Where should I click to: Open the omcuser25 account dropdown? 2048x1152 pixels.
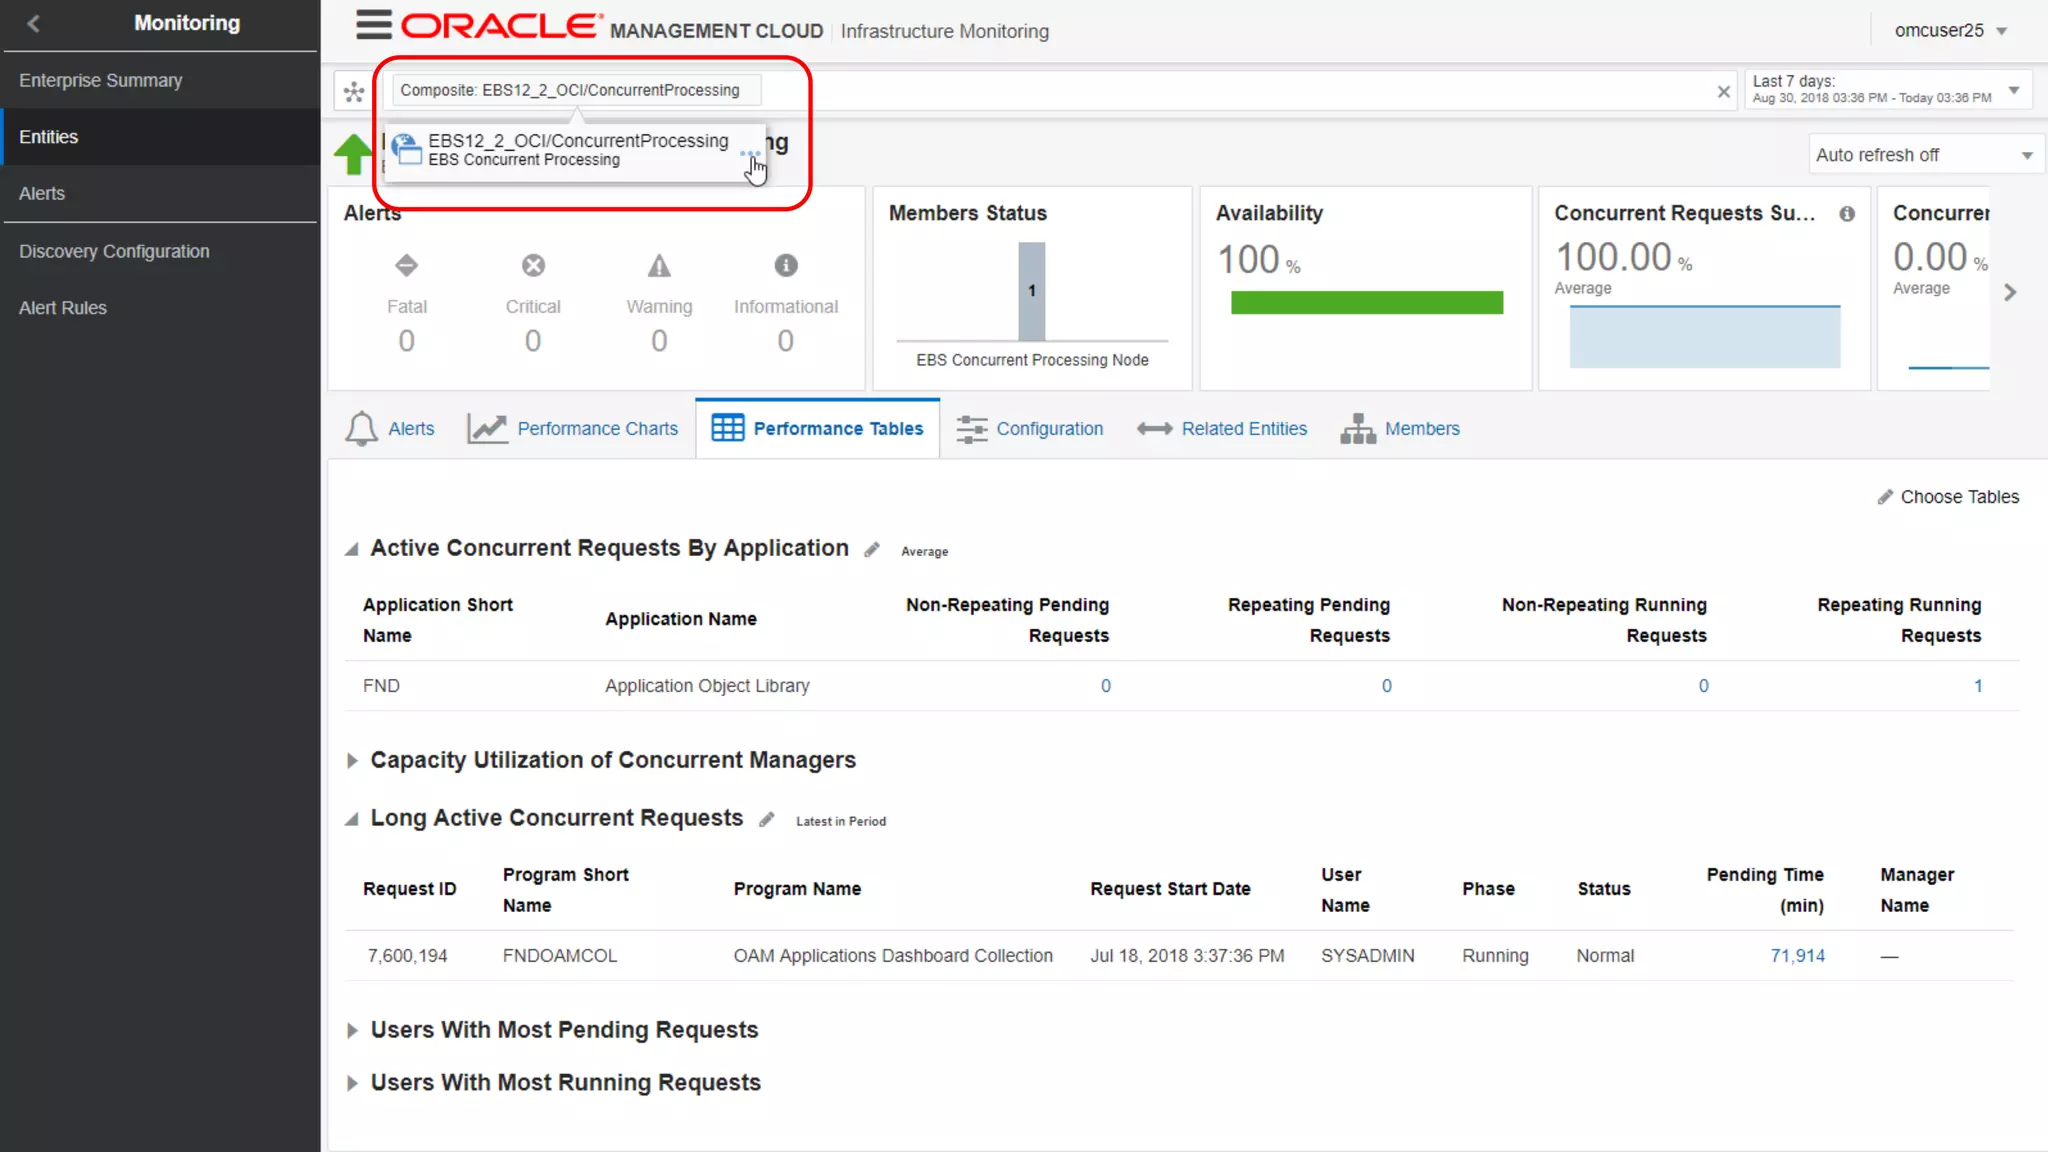[x=1950, y=30]
